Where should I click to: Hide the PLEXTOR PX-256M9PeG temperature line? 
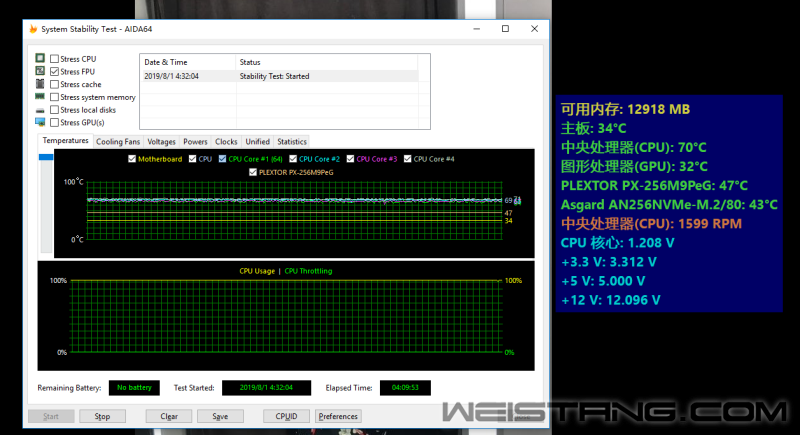click(253, 172)
